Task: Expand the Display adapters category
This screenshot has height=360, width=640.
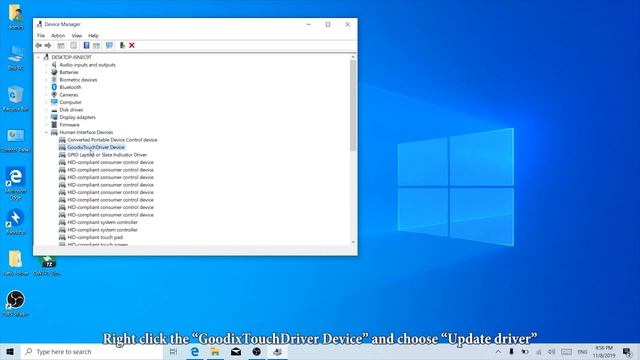Action: click(46, 117)
